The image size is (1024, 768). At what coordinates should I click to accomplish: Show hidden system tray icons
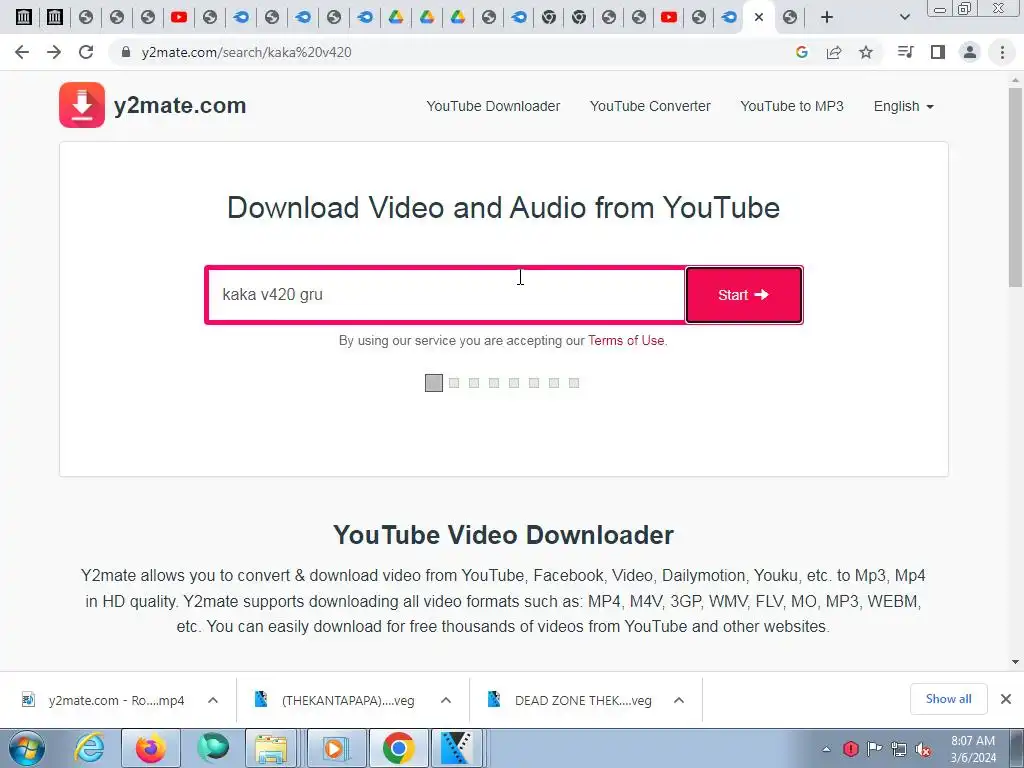point(826,749)
